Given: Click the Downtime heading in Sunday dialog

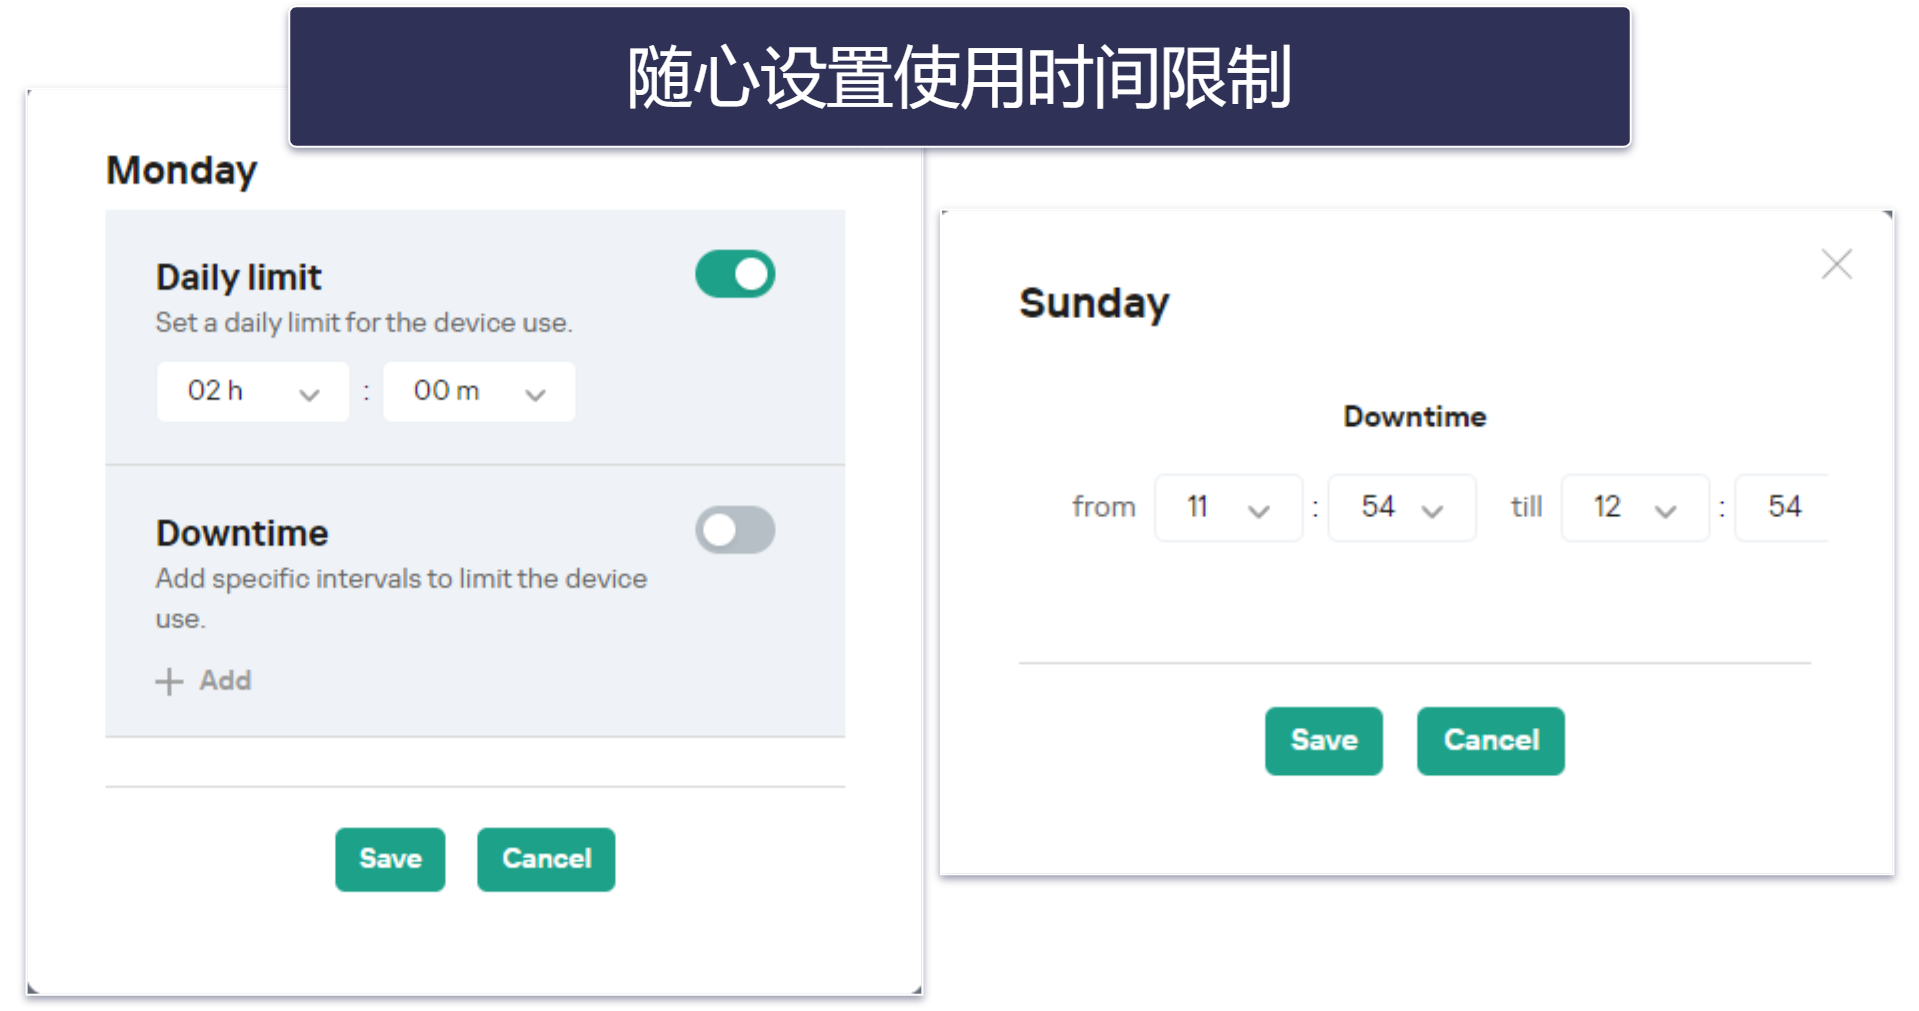Looking at the screenshot, I should (1414, 416).
